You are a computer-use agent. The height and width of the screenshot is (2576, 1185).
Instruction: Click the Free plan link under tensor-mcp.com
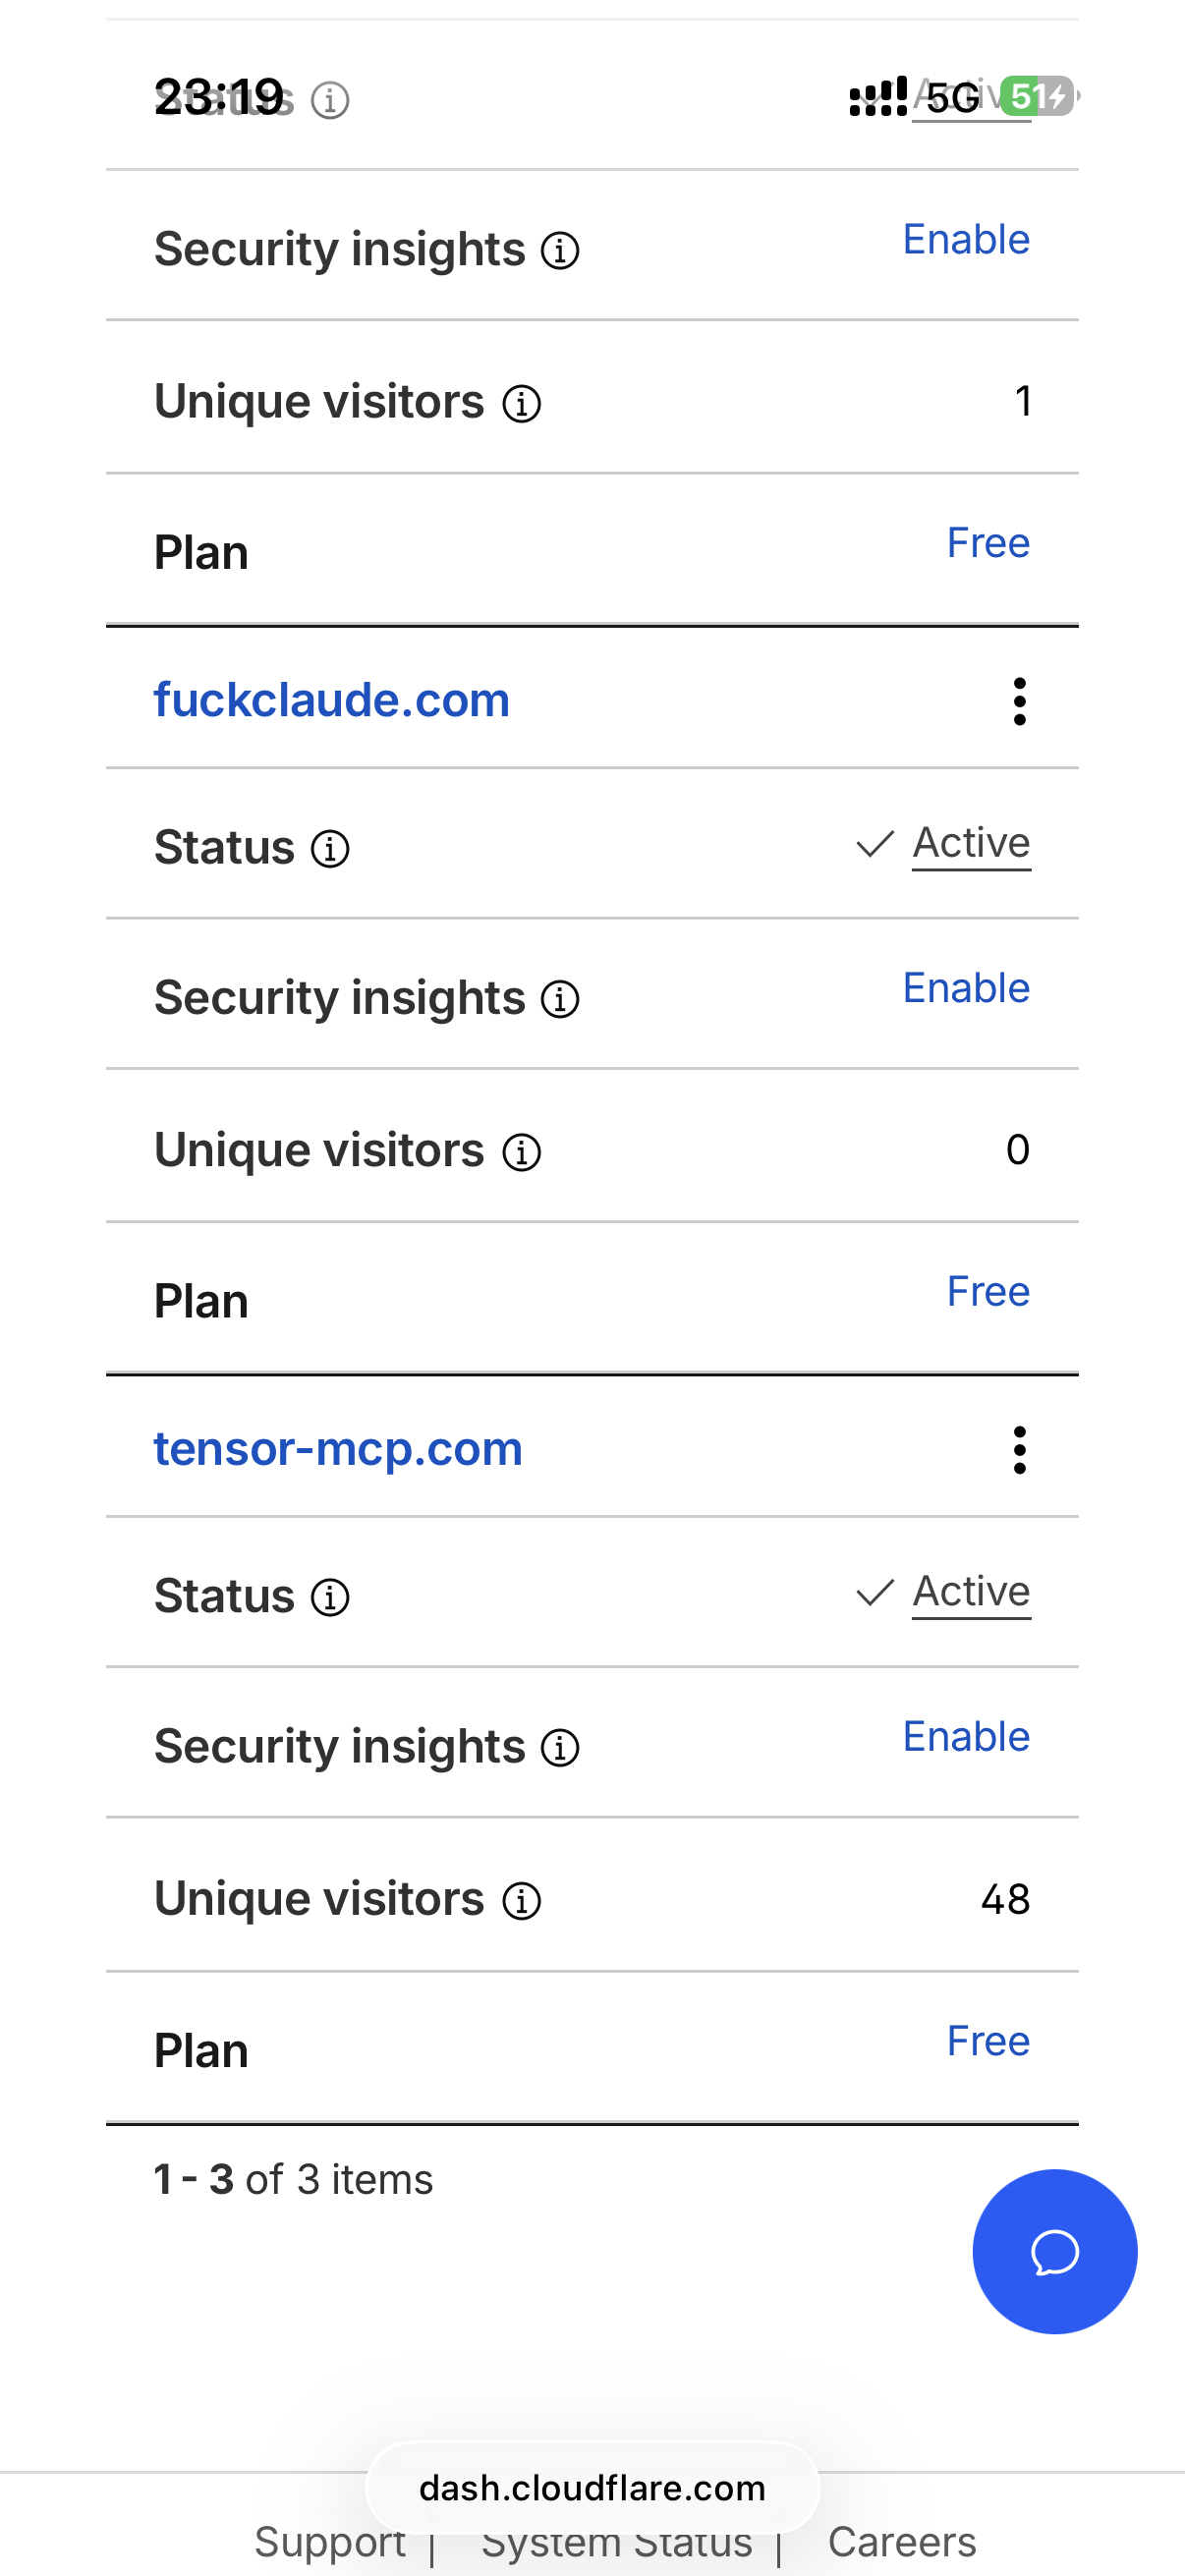988,2041
